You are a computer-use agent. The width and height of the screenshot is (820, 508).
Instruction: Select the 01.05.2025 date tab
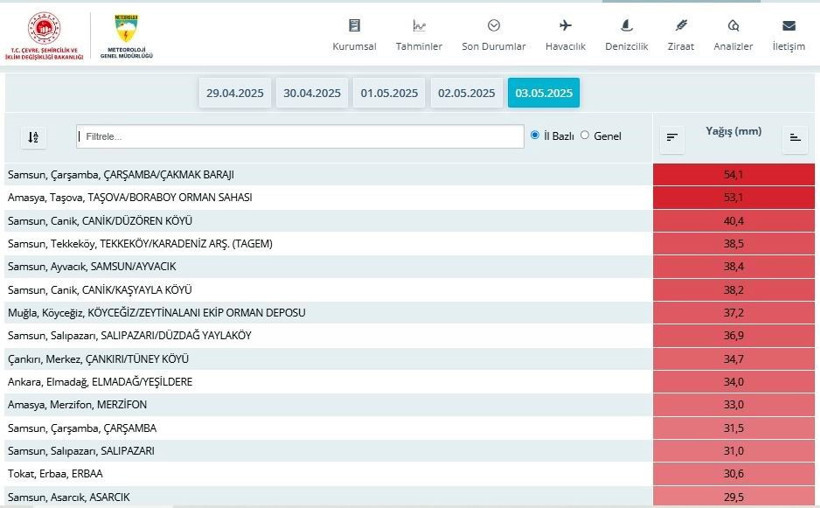pyautogui.click(x=389, y=93)
